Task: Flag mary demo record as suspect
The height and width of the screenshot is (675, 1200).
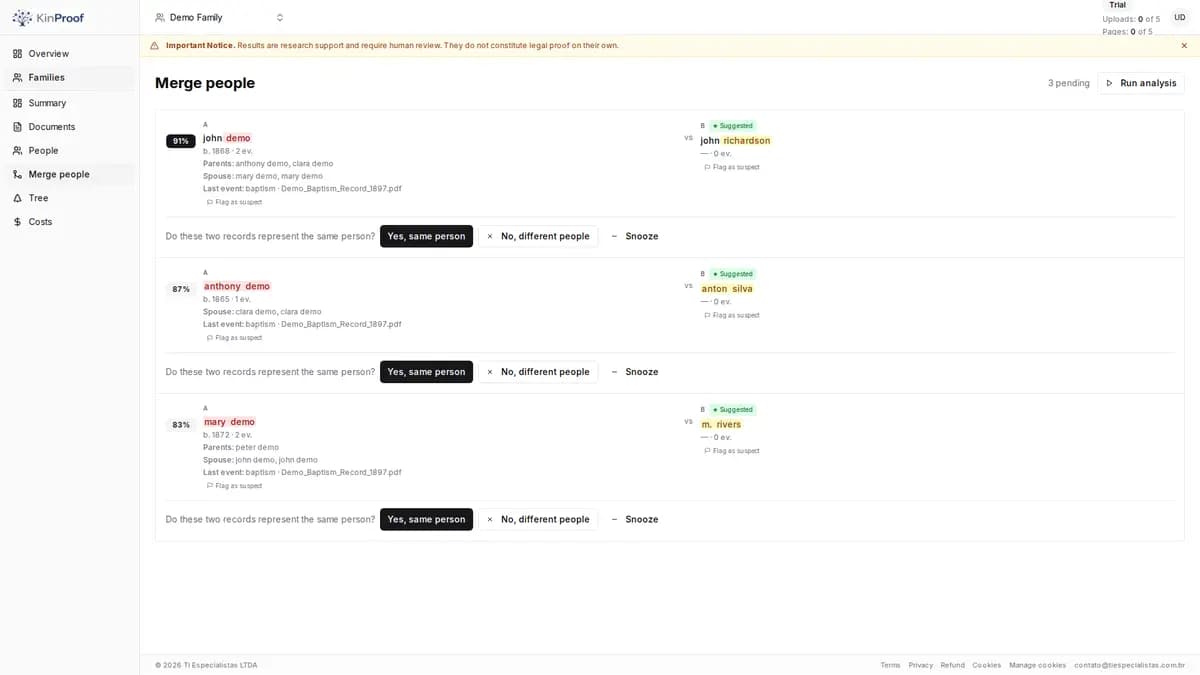Action: pyautogui.click(x=234, y=486)
